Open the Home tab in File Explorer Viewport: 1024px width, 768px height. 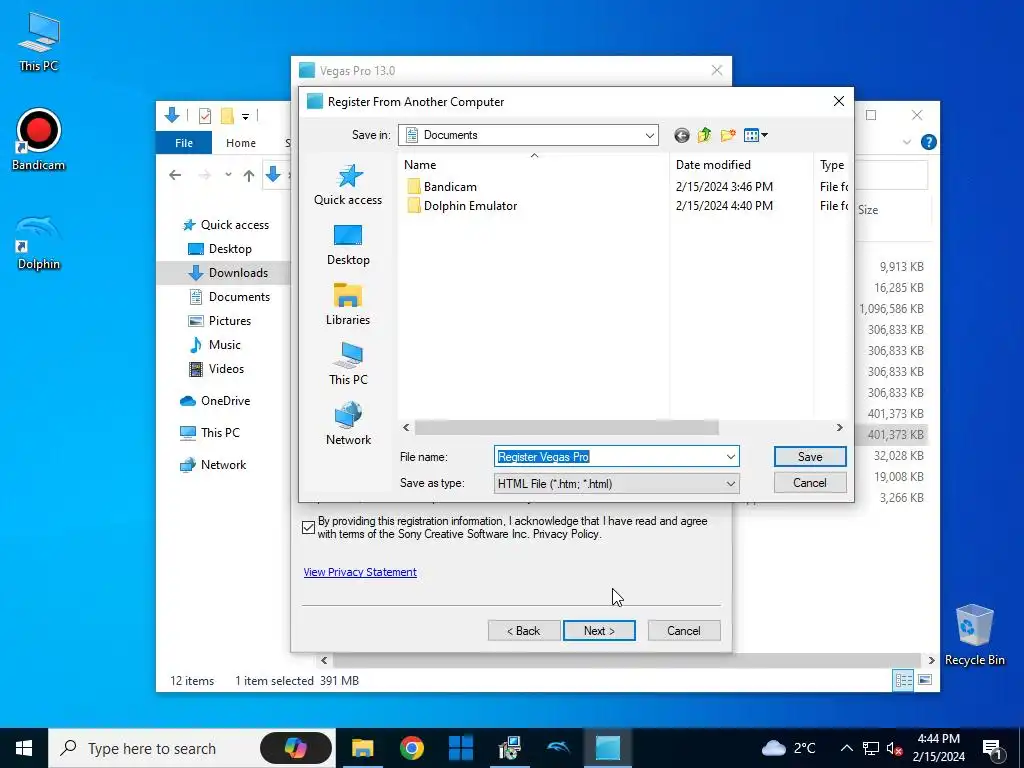pos(241,143)
